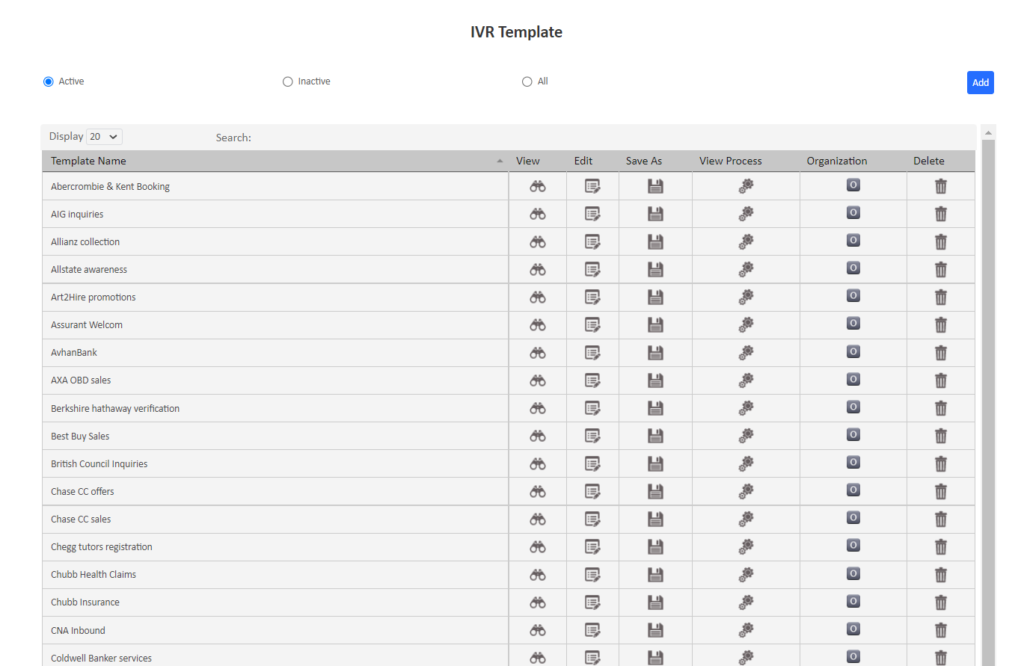Open the Organization icon for Chase CC offers
This screenshot has width=1024, height=666.
coord(853,490)
